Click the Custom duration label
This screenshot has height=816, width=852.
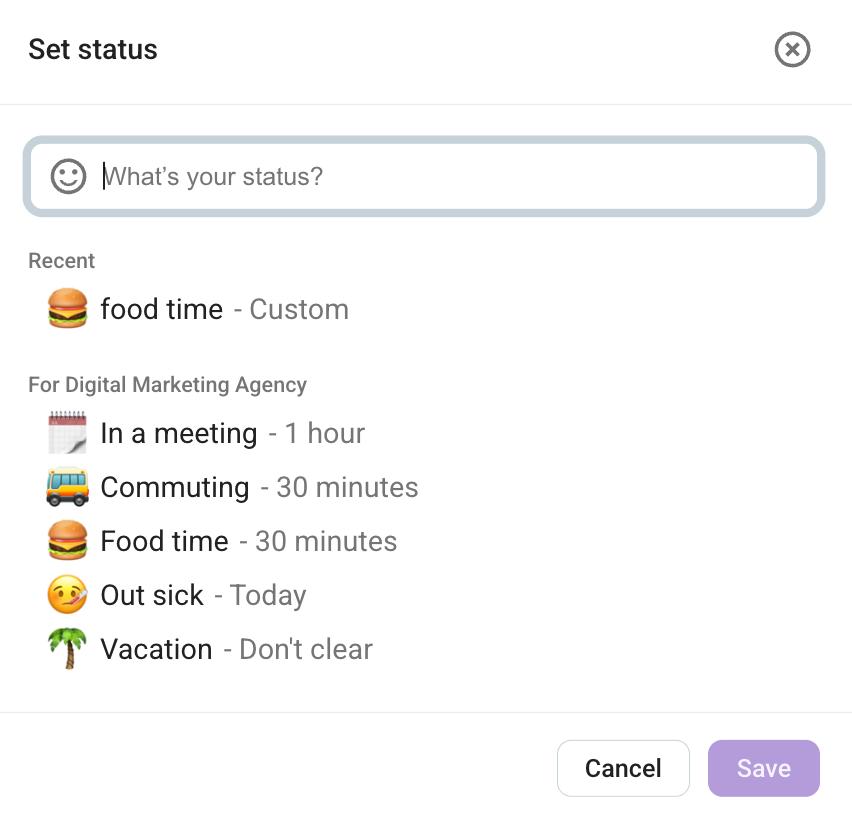coord(299,310)
